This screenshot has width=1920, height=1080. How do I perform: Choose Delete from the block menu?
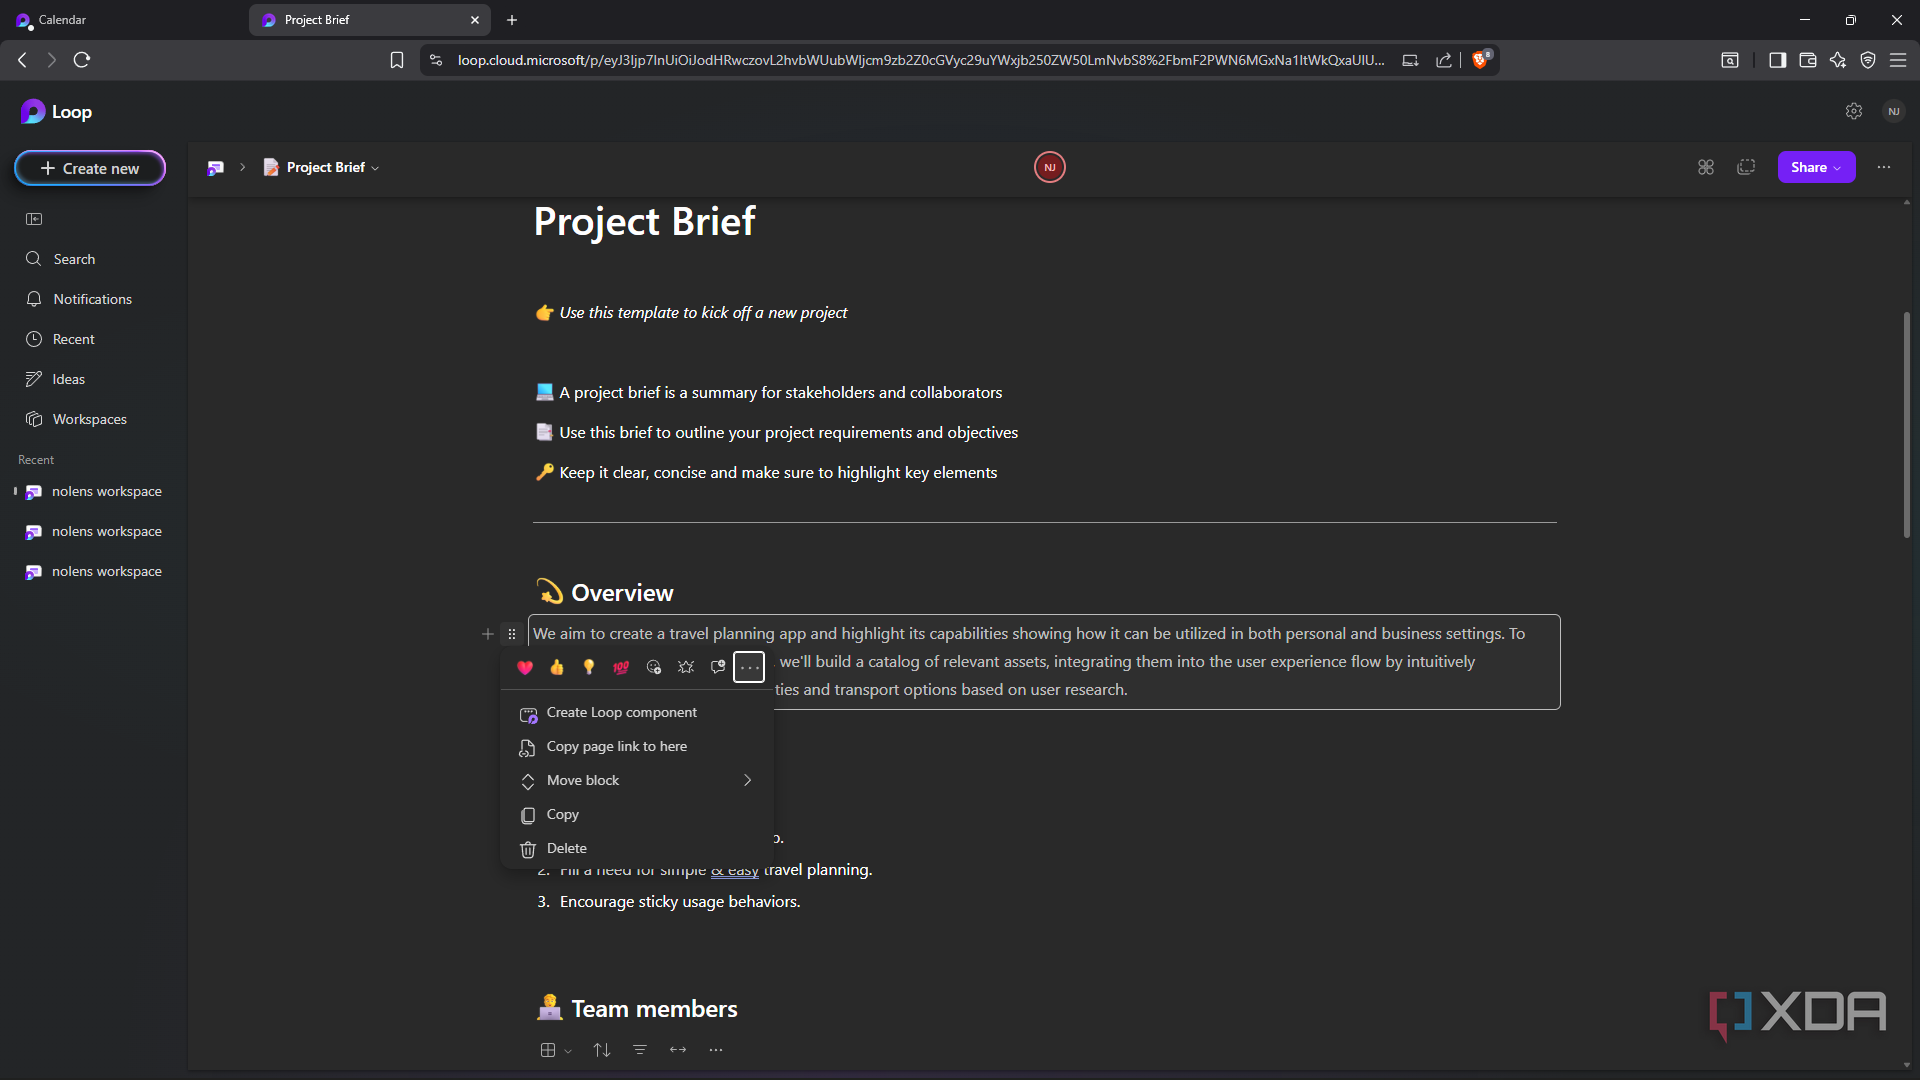(637, 848)
